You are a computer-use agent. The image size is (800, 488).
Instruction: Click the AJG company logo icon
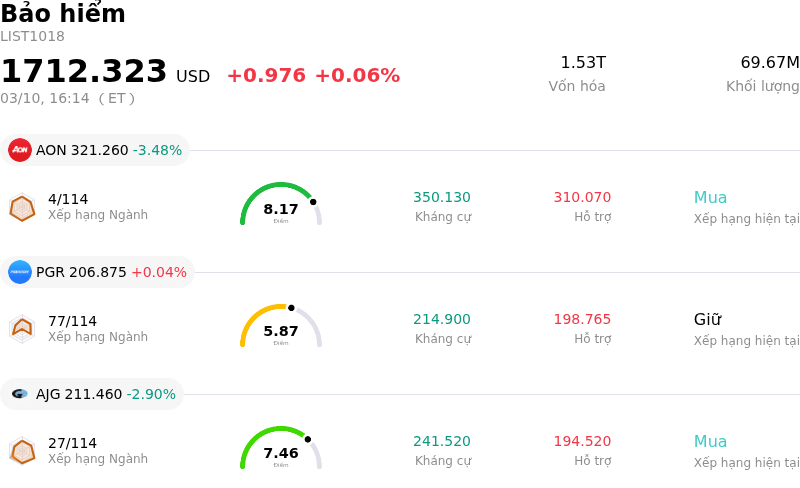[x=20, y=394]
